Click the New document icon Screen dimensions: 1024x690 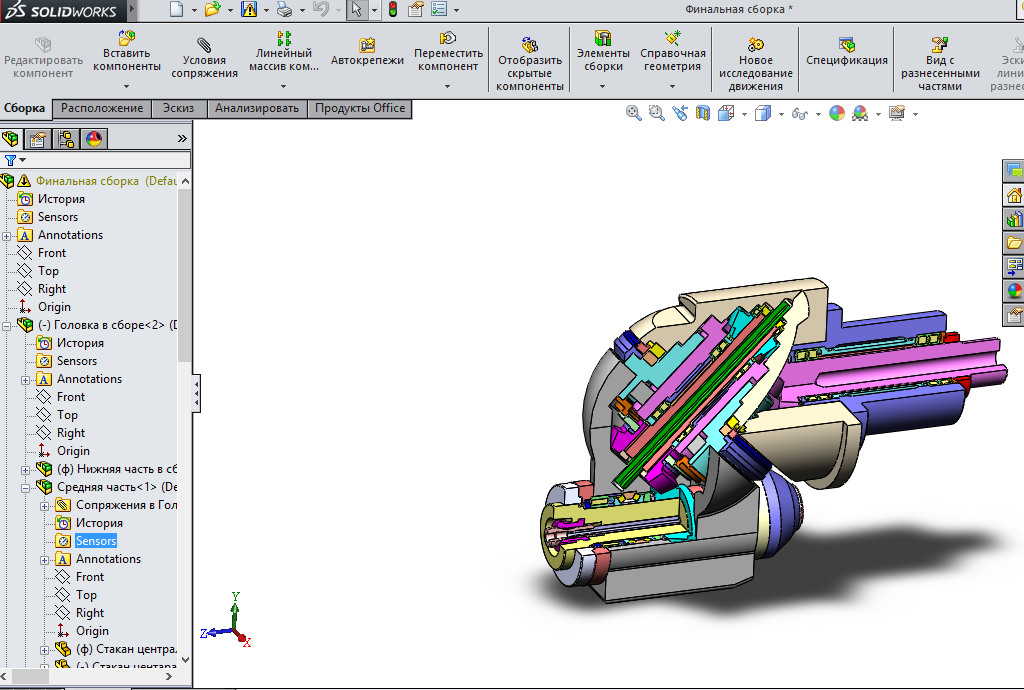[x=176, y=9]
